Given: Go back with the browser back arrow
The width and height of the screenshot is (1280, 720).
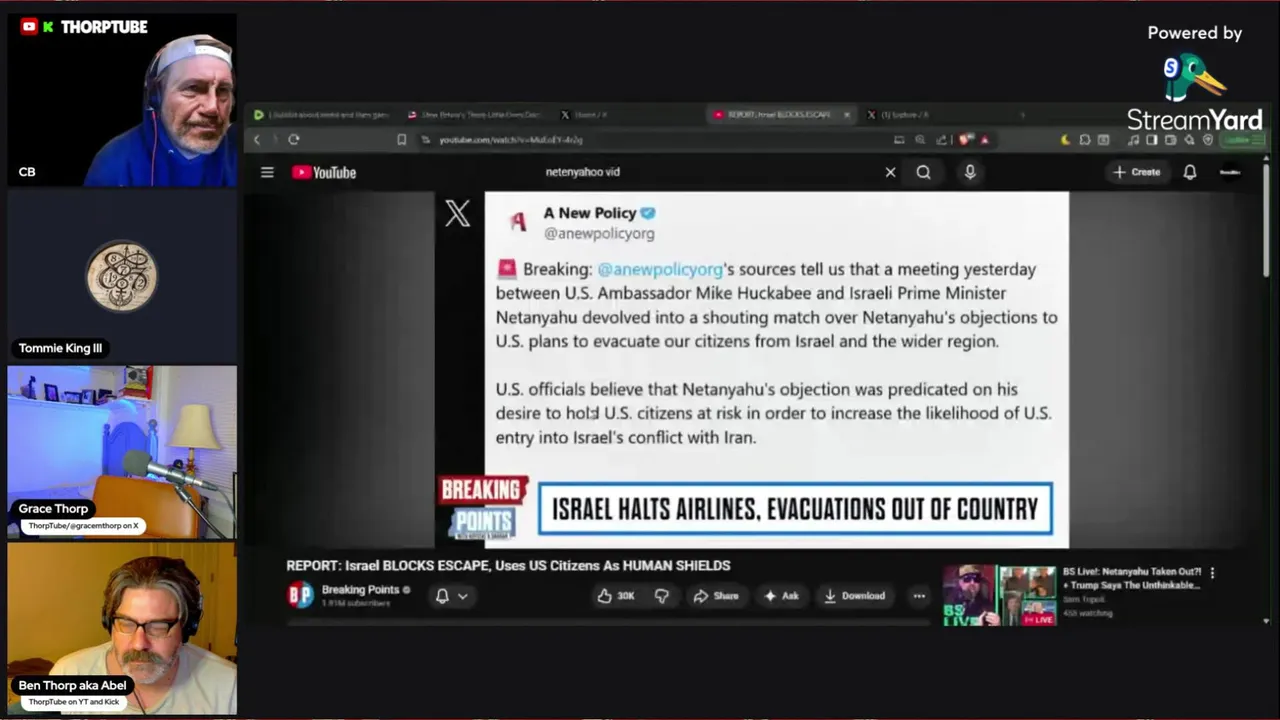Looking at the screenshot, I should pos(257,140).
